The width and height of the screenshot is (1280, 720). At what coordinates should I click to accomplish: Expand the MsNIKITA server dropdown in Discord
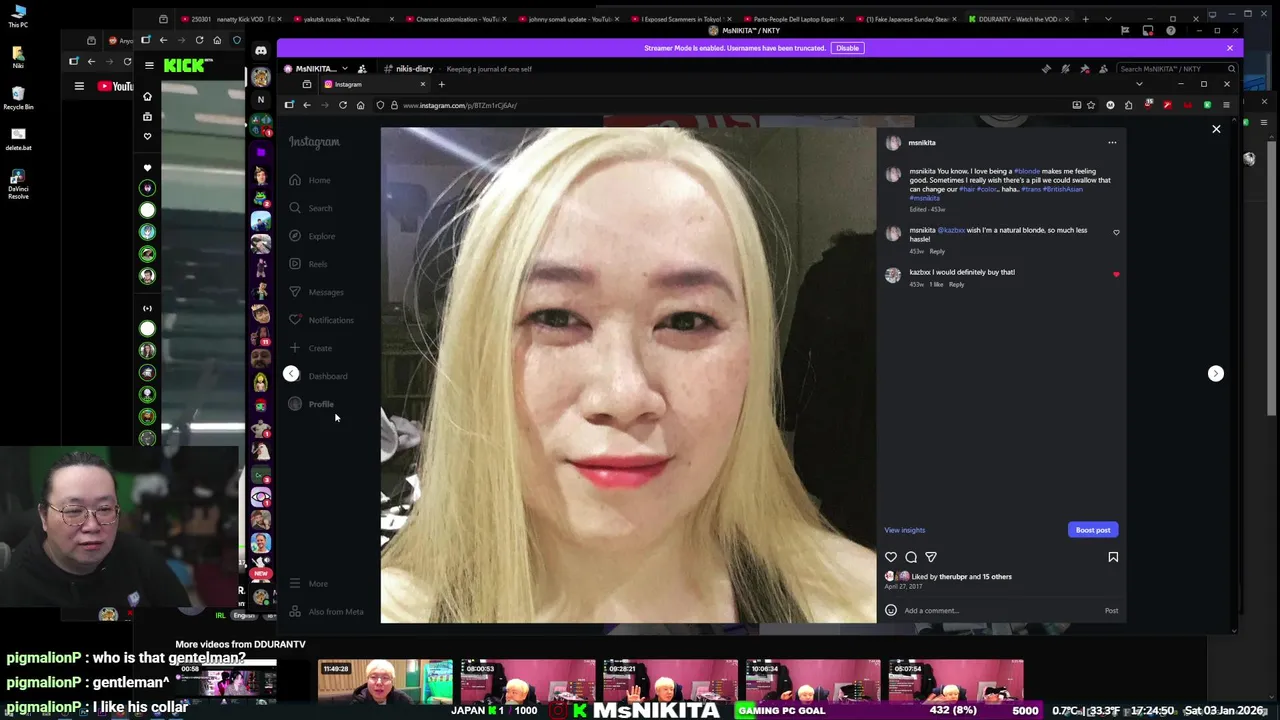tap(316, 69)
